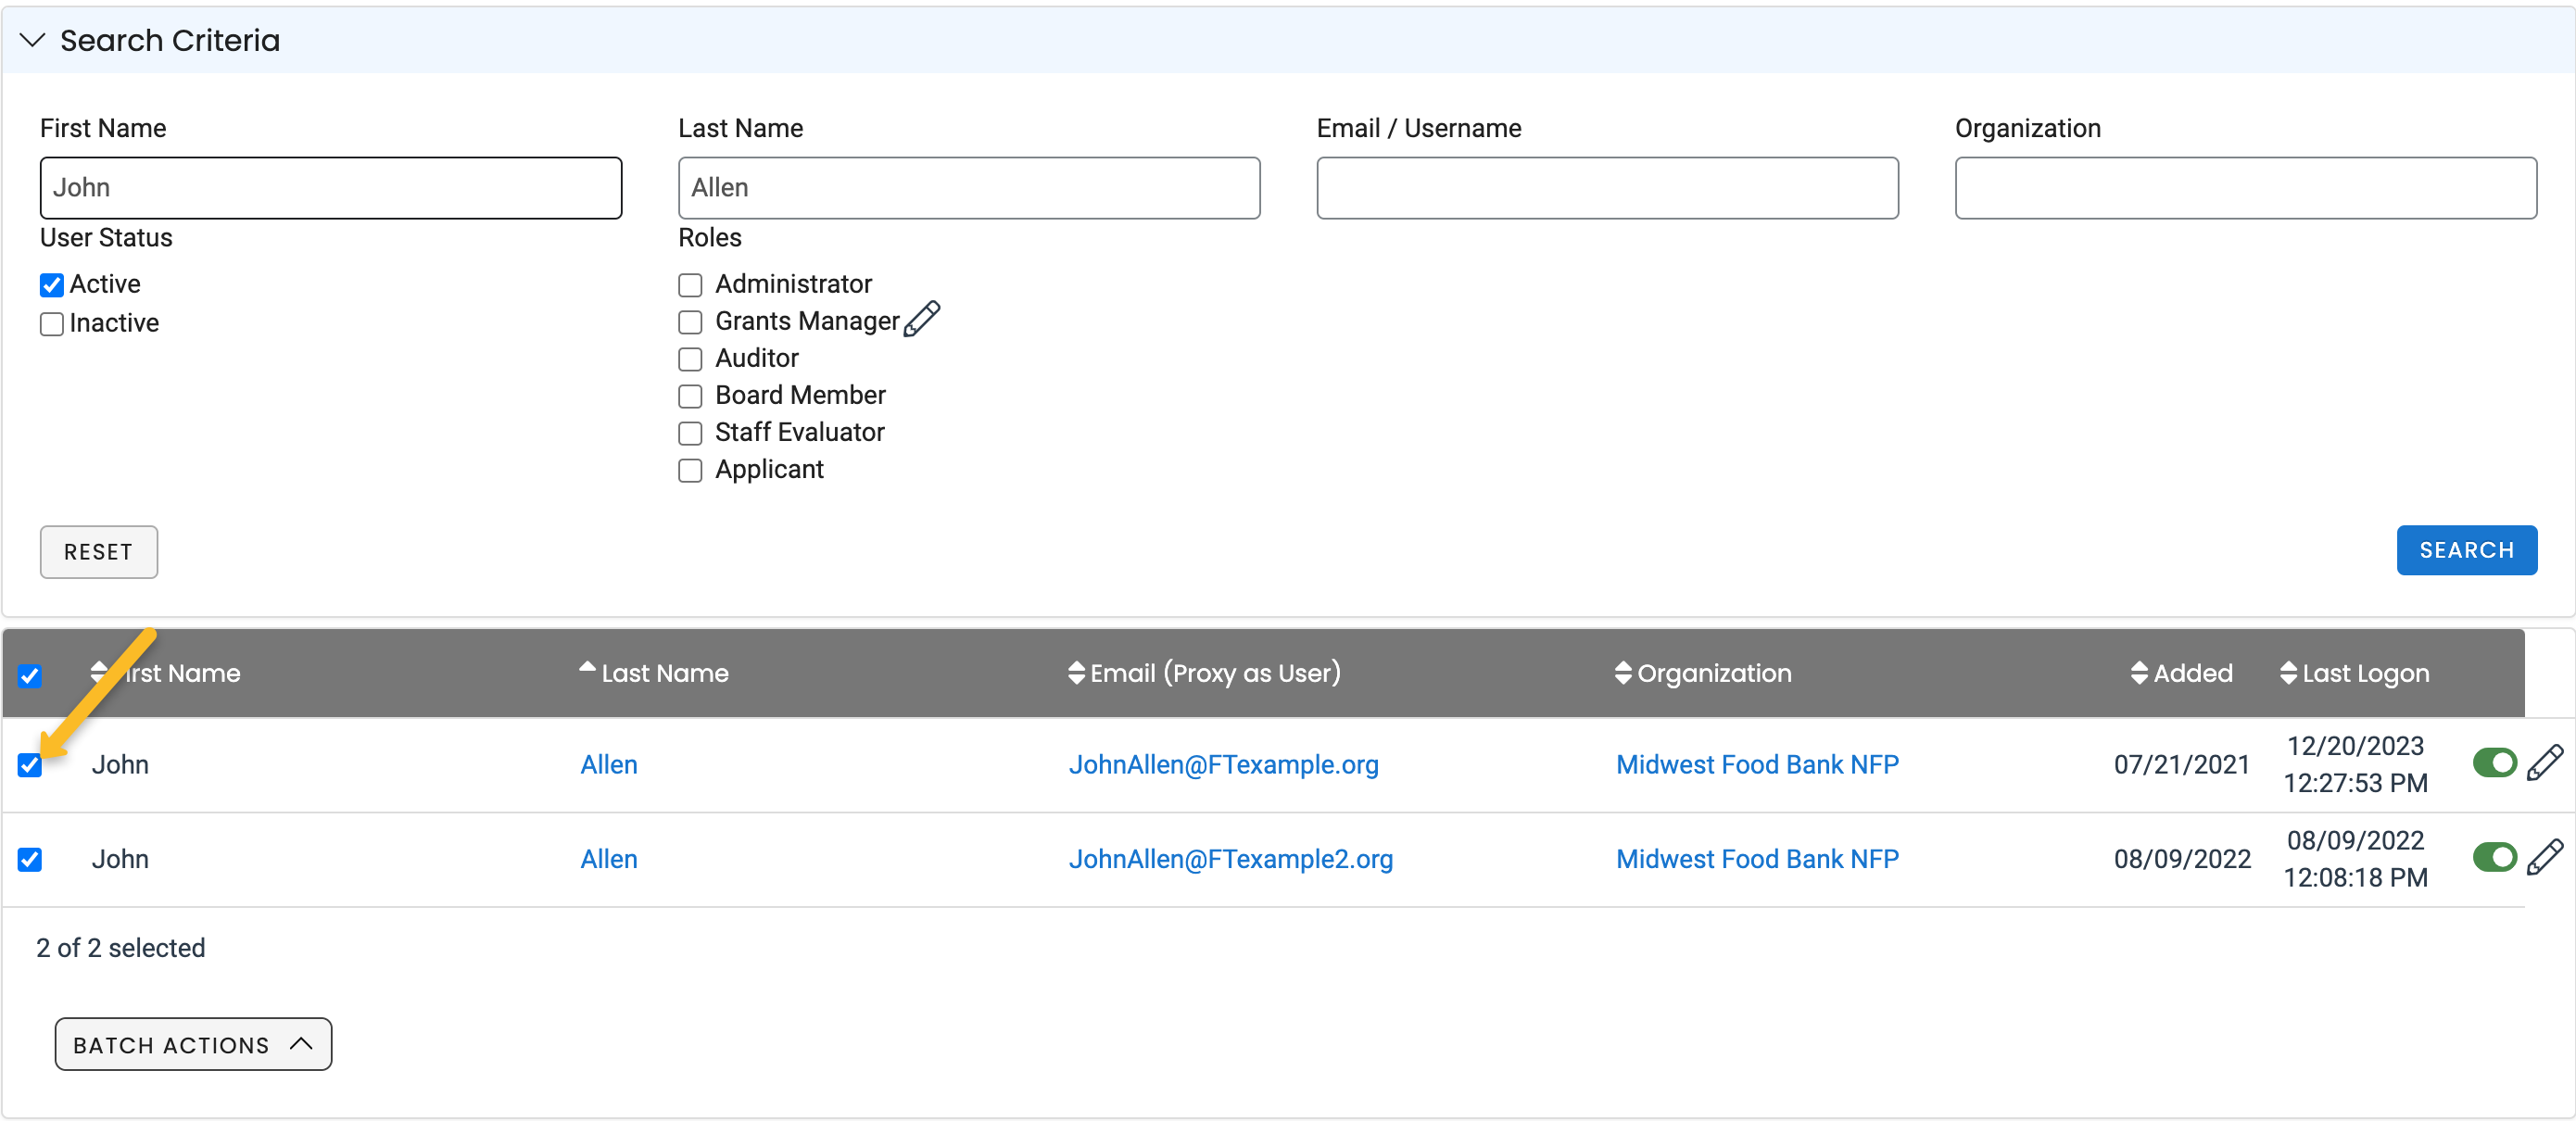Deactivate the first John Allen account toggle
The height and width of the screenshot is (1121, 2576).
(2494, 763)
